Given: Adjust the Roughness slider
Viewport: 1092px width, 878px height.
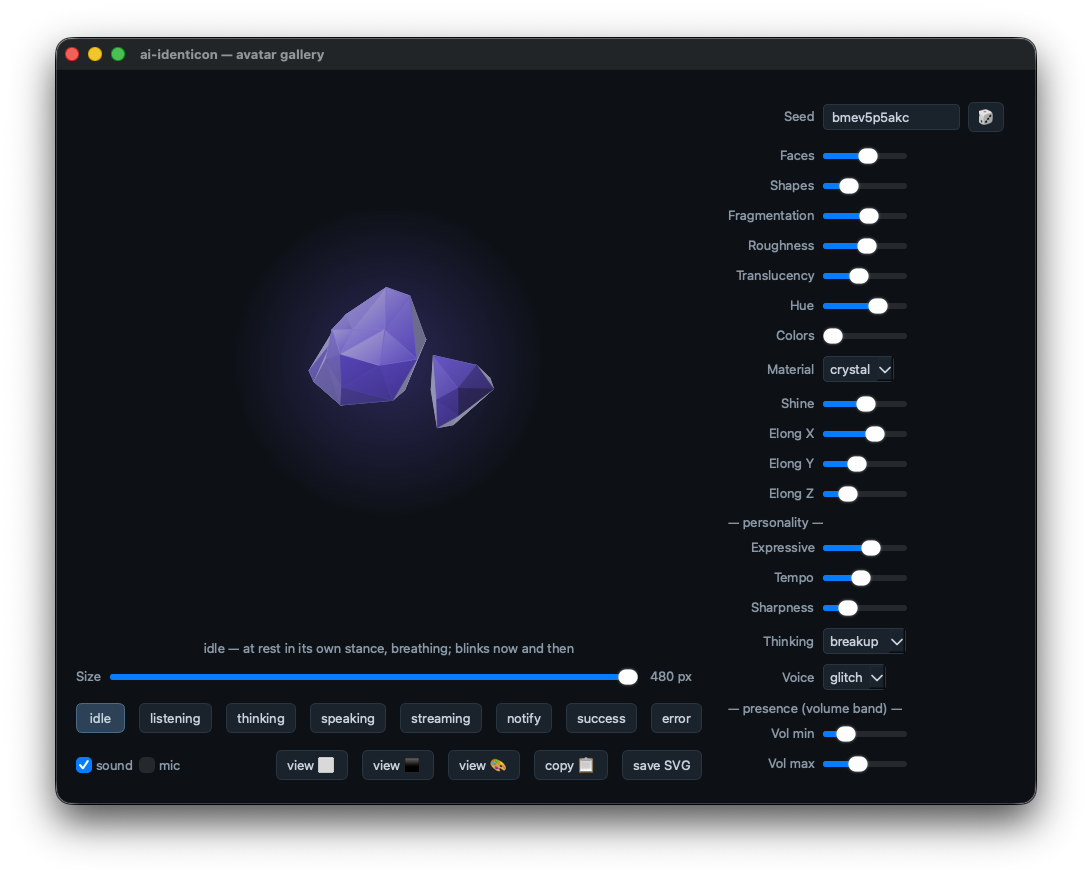Looking at the screenshot, I should [x=864, y=246].
